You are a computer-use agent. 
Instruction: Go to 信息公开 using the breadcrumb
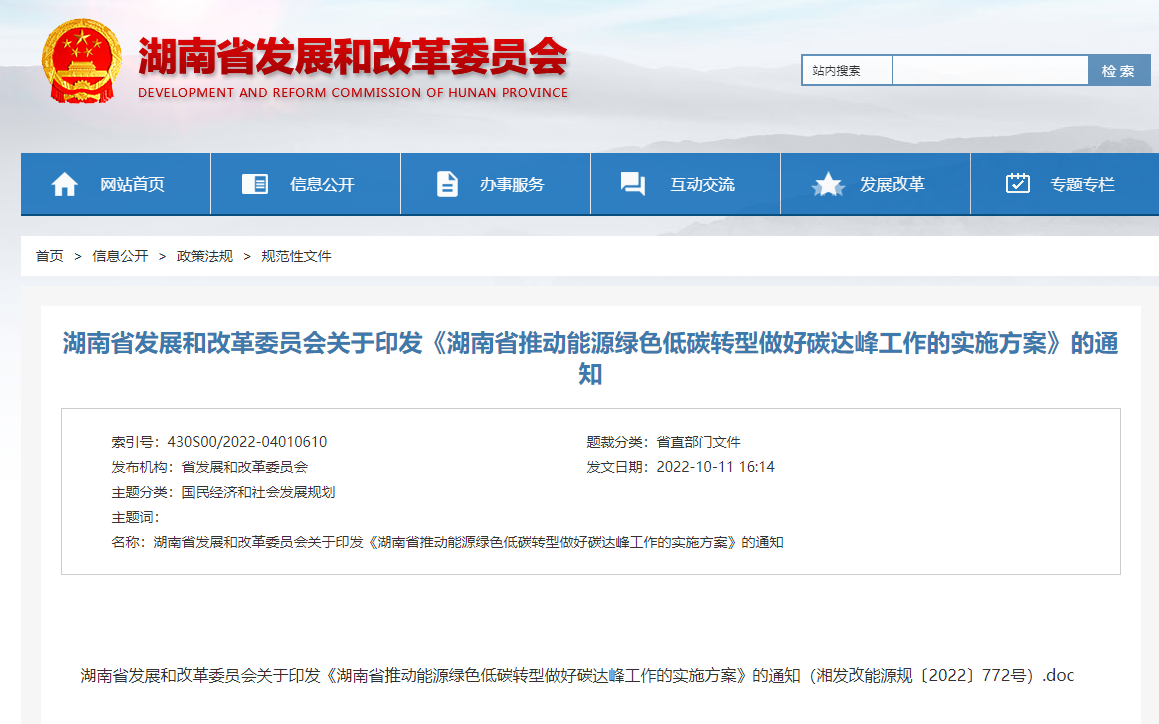click(118, 256)
